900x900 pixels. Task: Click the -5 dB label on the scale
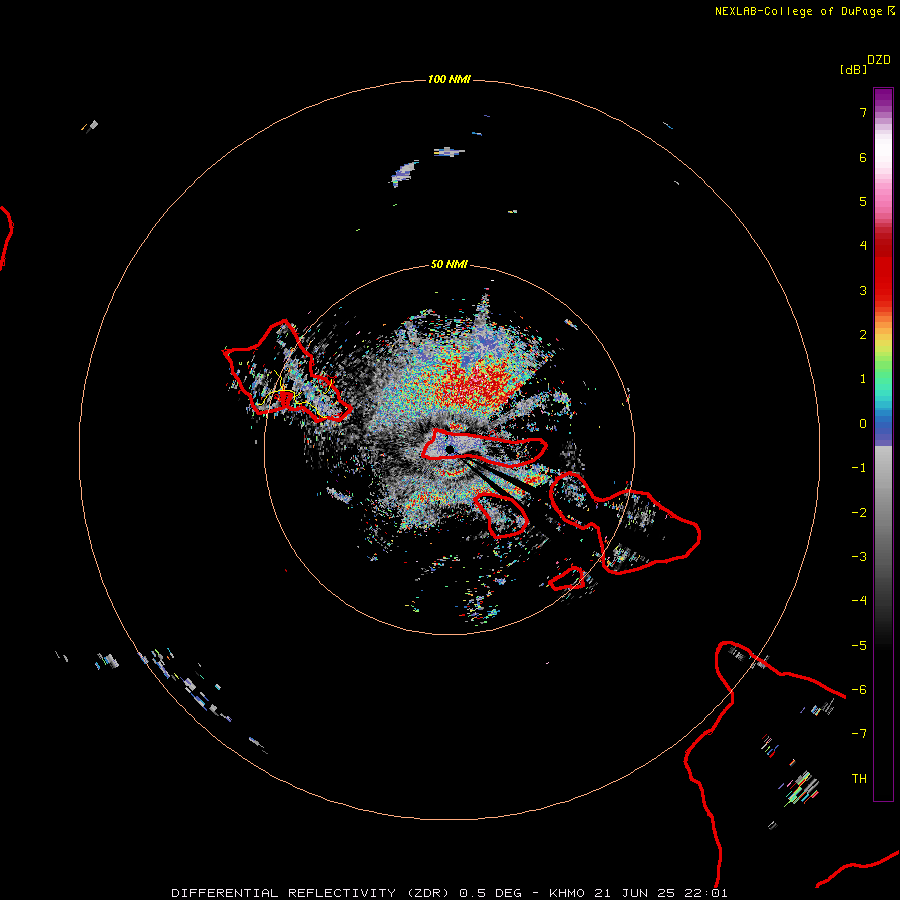pyautogui.click(x=859, y=646)
